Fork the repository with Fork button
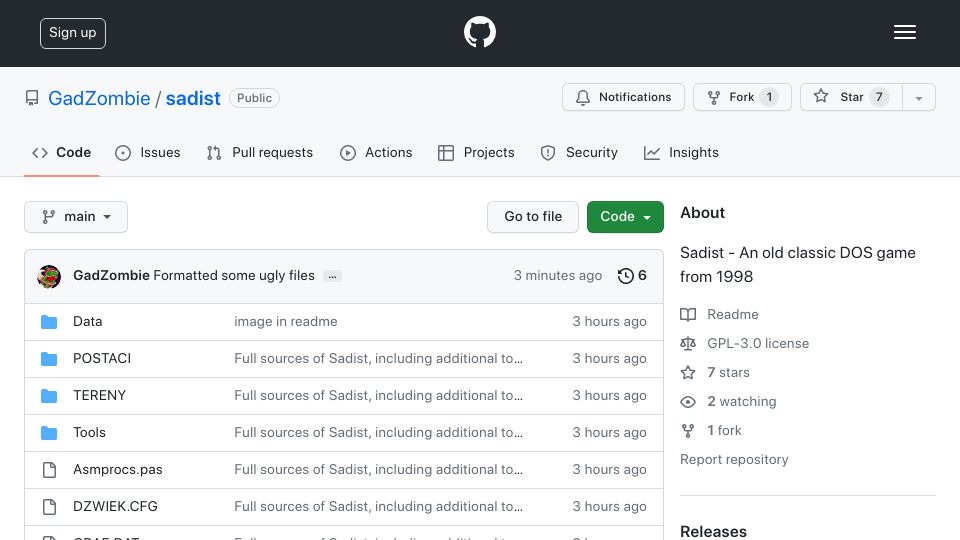This screenshot has height=540, width=960. [742, 97]
